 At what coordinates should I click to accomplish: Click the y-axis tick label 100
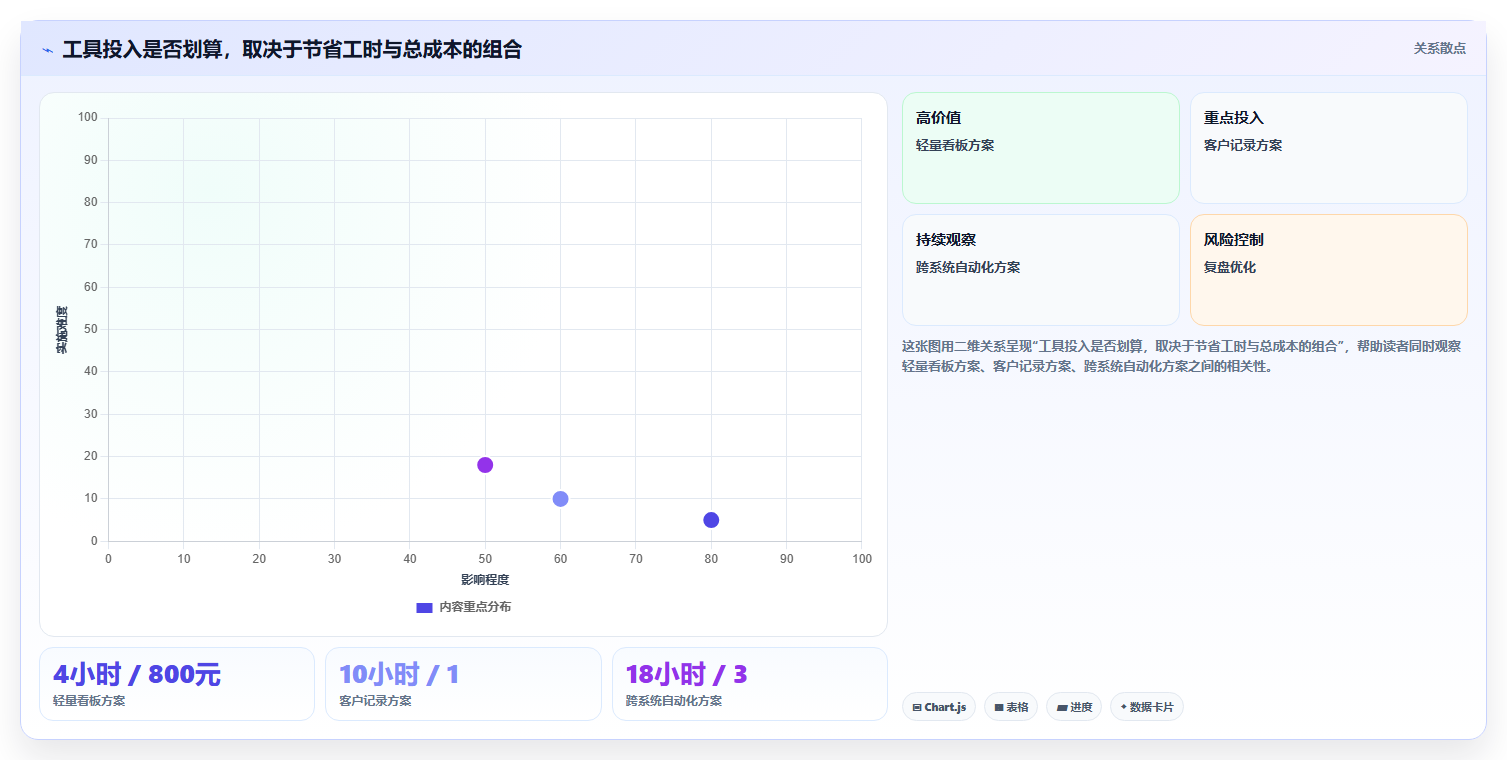(x=88, y=118)
